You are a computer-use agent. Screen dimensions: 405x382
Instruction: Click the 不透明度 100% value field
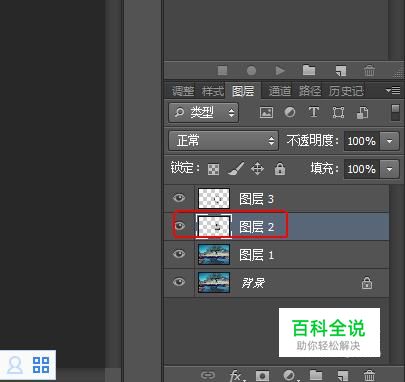[x=362, y=141]
